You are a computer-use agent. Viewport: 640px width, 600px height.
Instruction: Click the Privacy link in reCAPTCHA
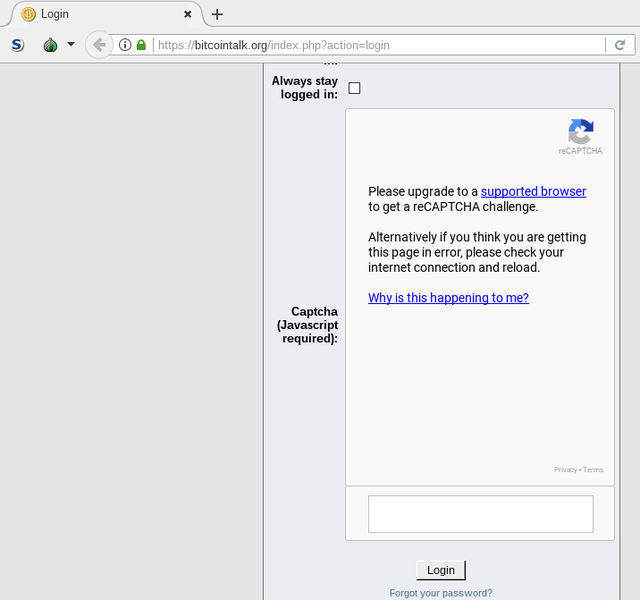(565, 470)
